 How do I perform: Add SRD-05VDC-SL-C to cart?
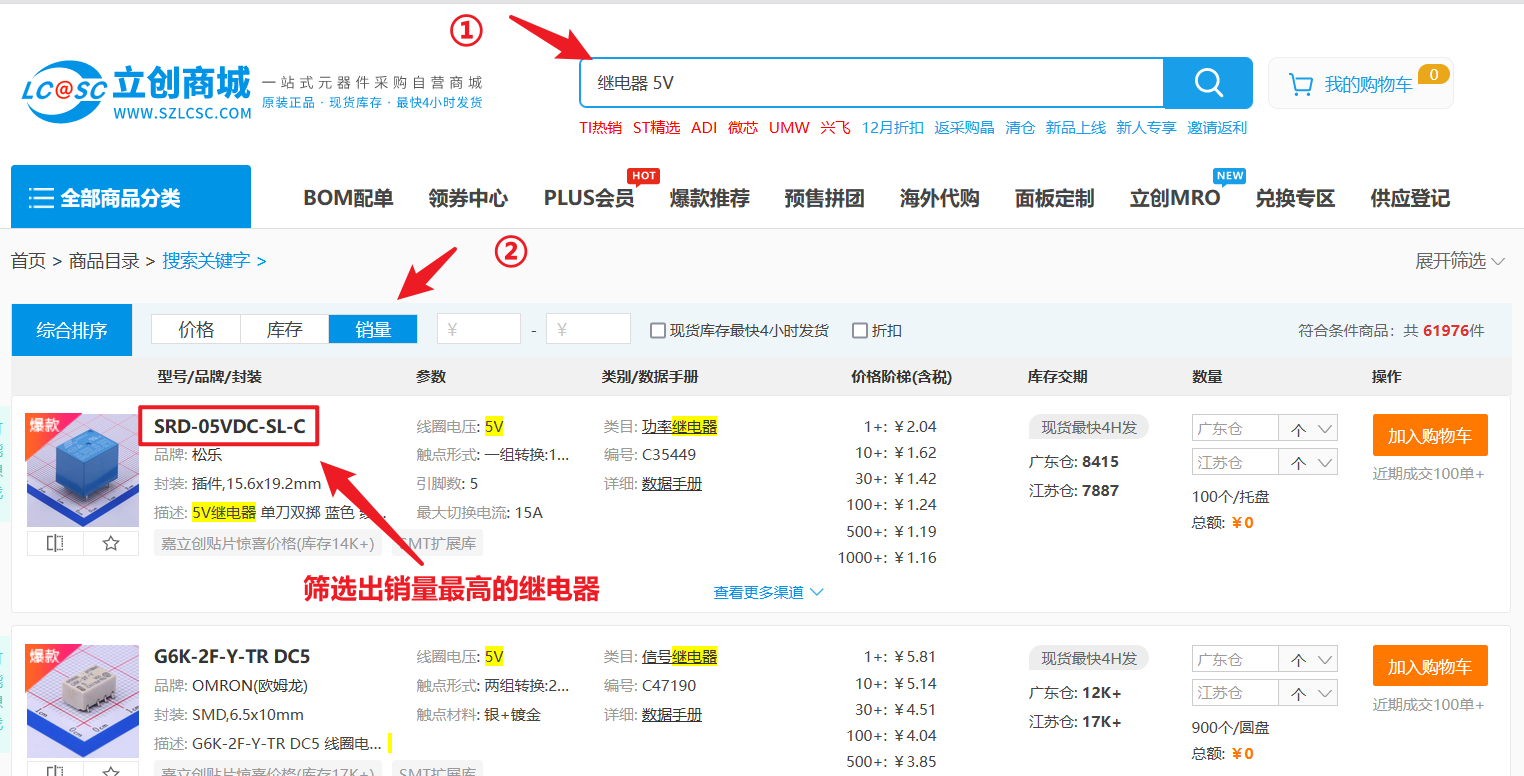[1430, 435]
